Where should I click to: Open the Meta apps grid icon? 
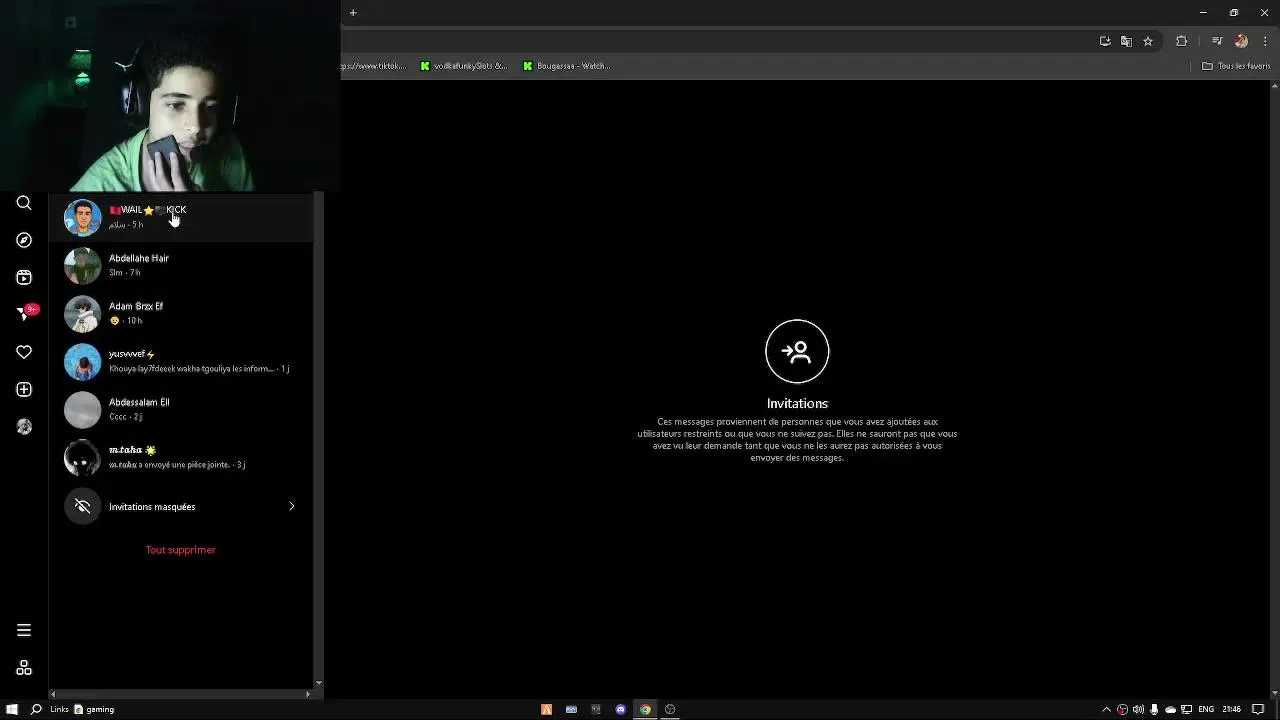coord(24,668)
